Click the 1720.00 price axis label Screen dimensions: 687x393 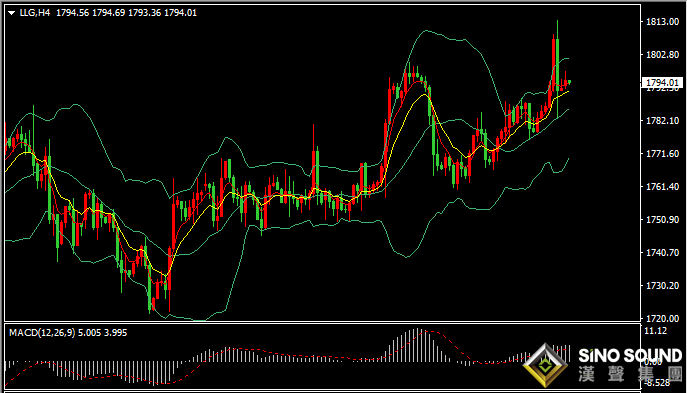662,319
